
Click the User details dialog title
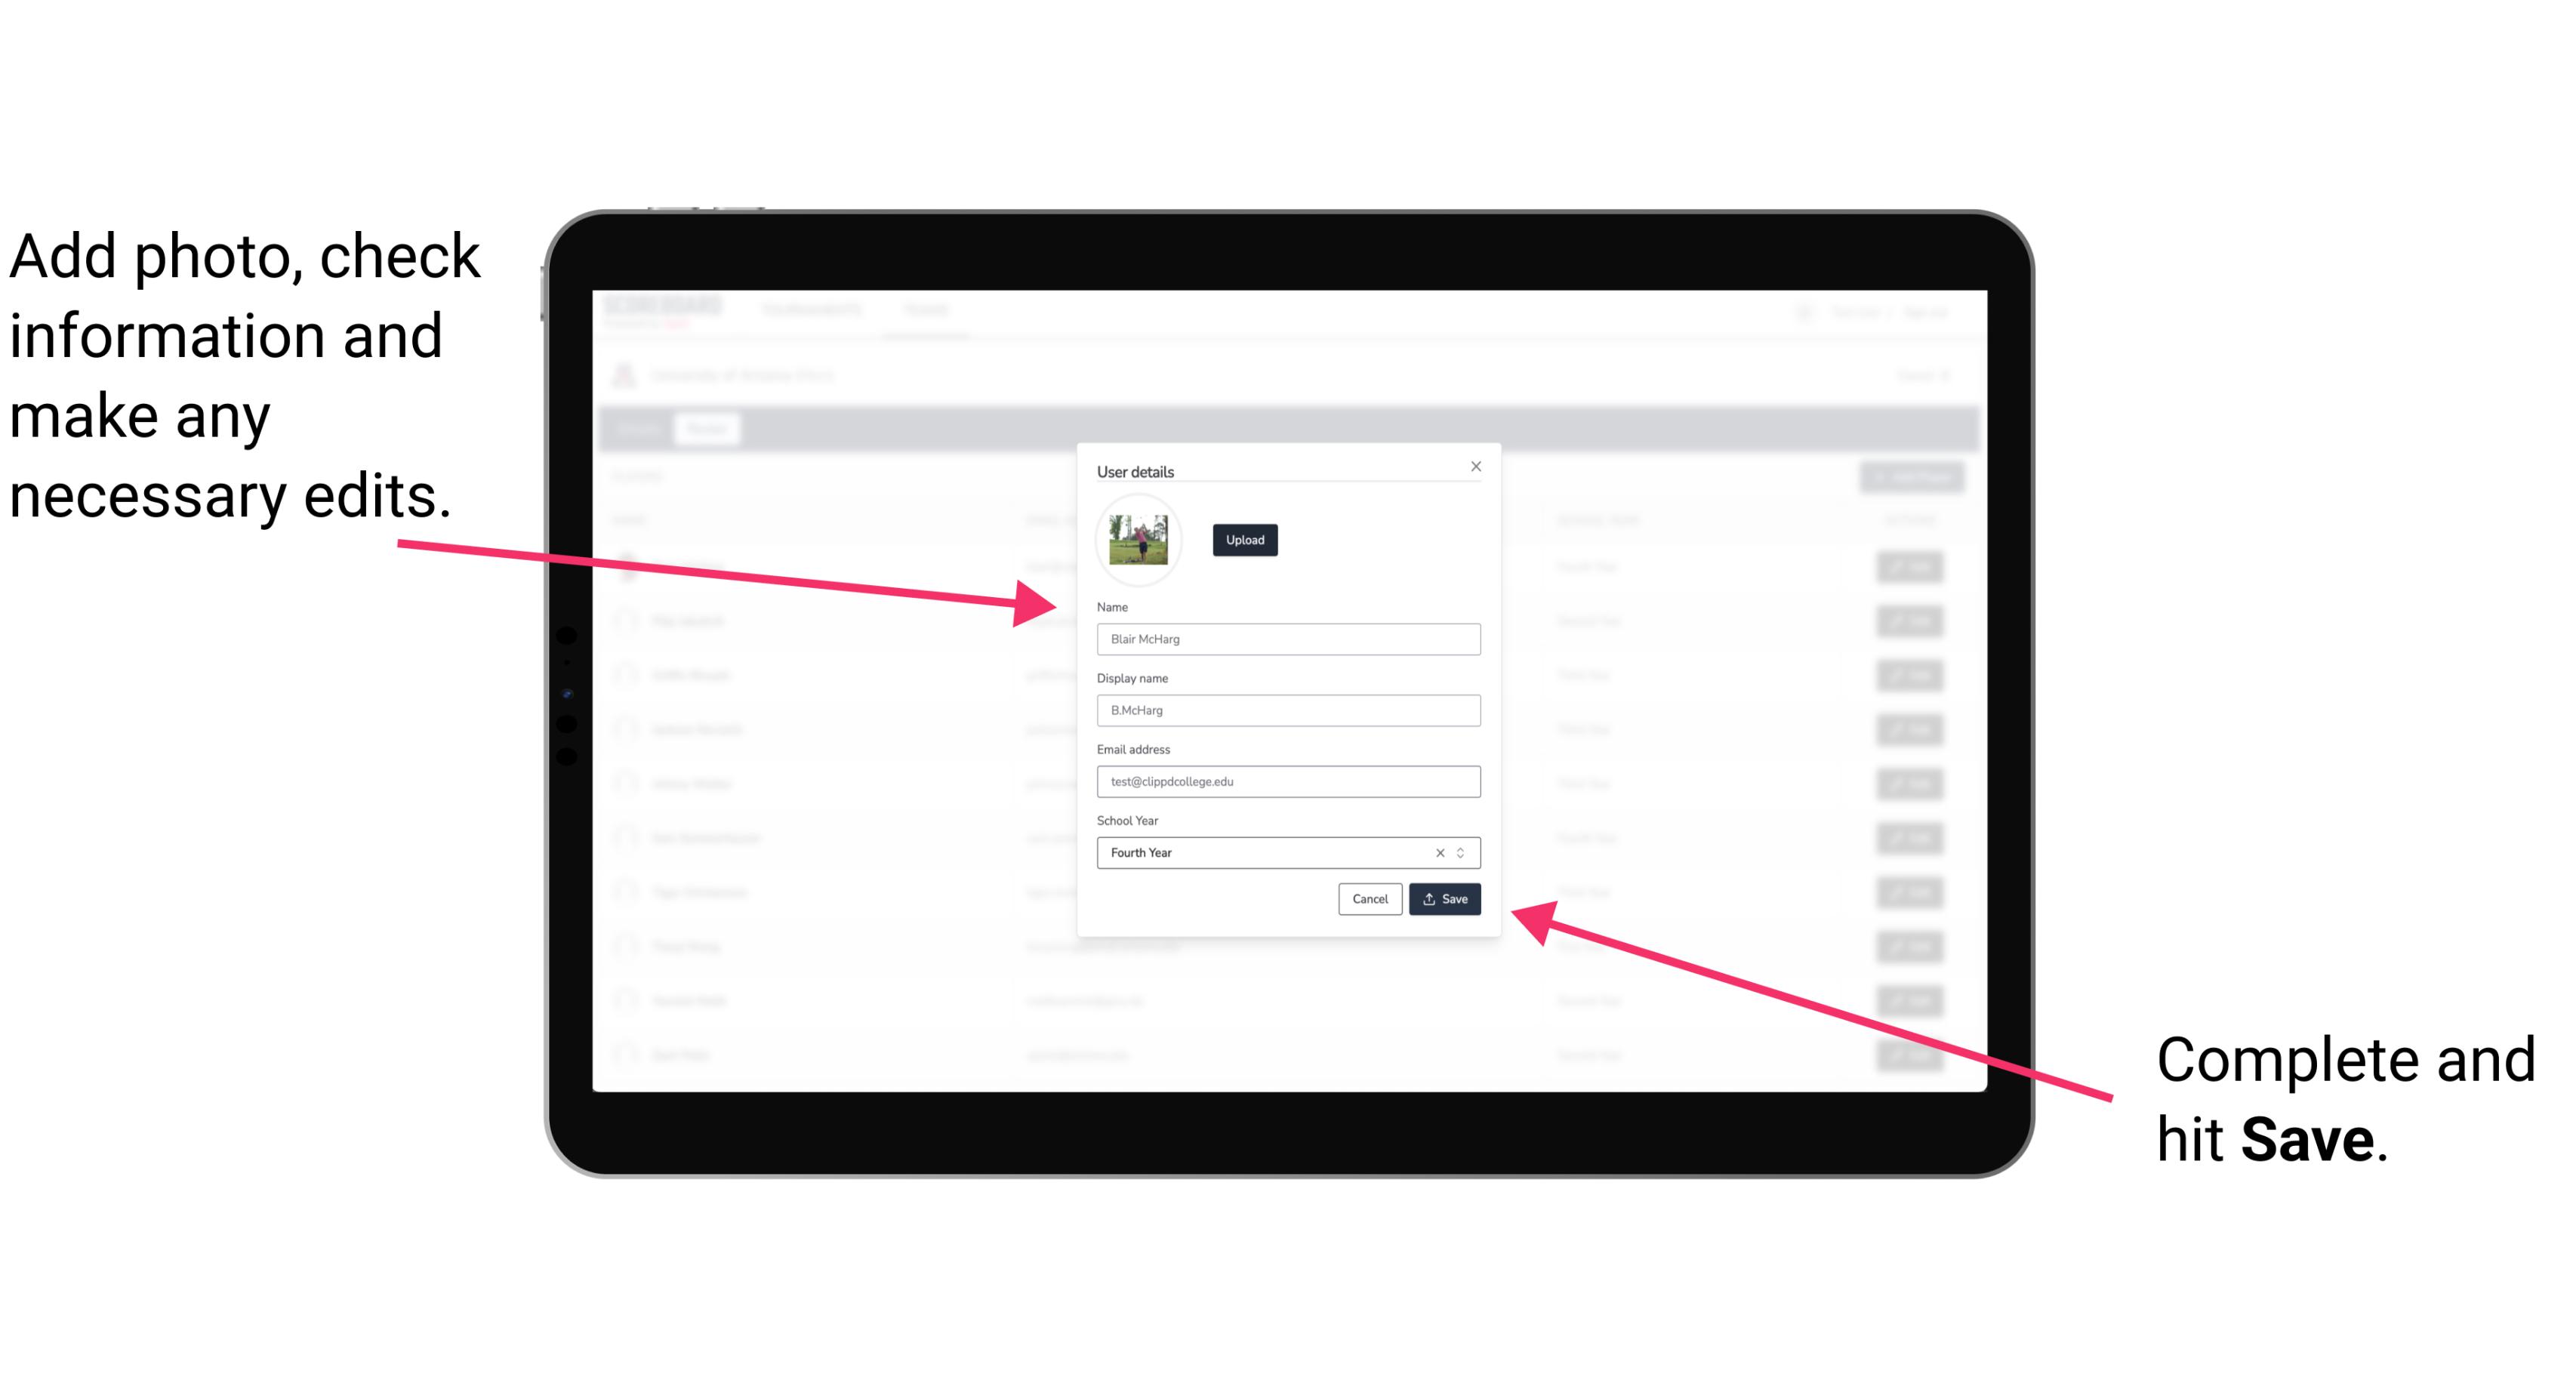pos(1137,470)
